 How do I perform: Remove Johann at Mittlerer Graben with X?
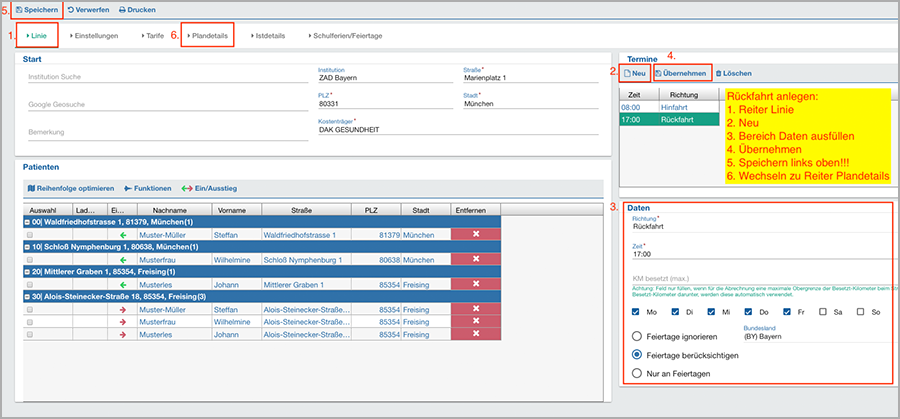pyautogui.click(x=476, y=284)
